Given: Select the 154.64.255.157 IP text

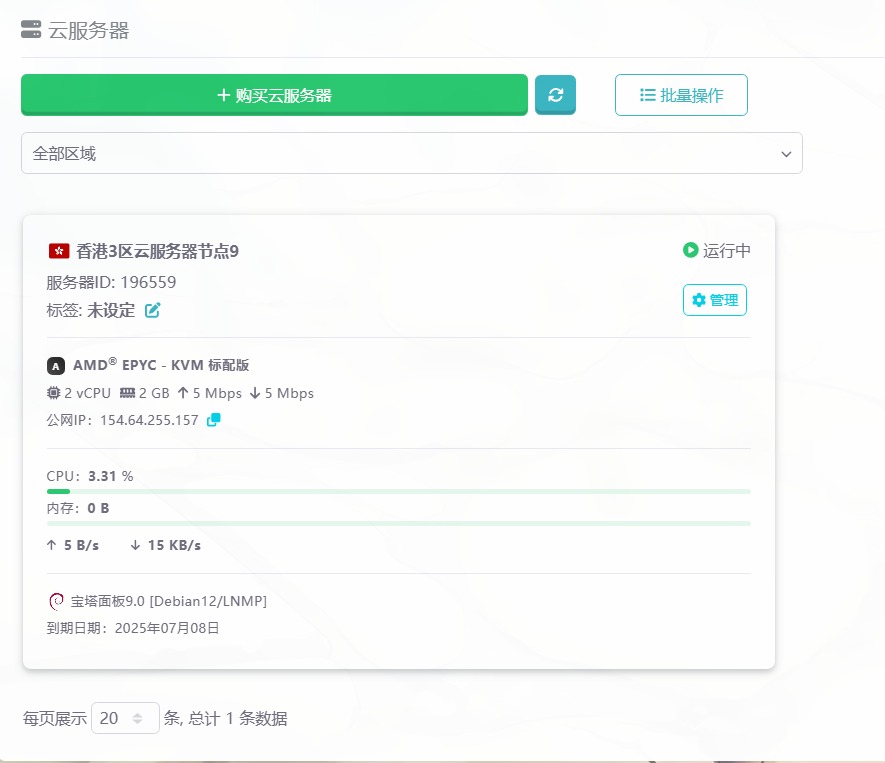Looking at the screenshot, I should 149,420.
